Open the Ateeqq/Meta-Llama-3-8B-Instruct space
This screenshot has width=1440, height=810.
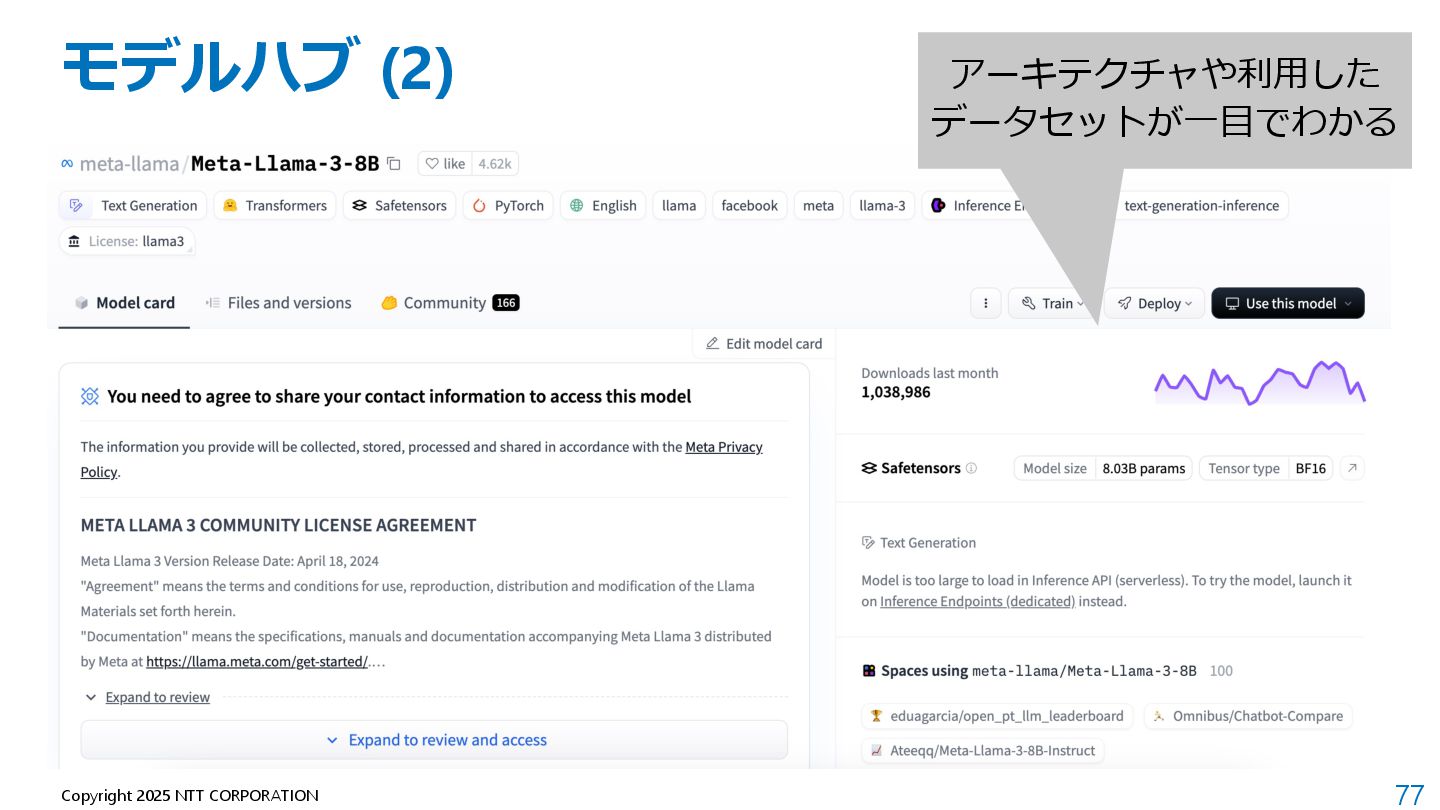tap(982, 750)
